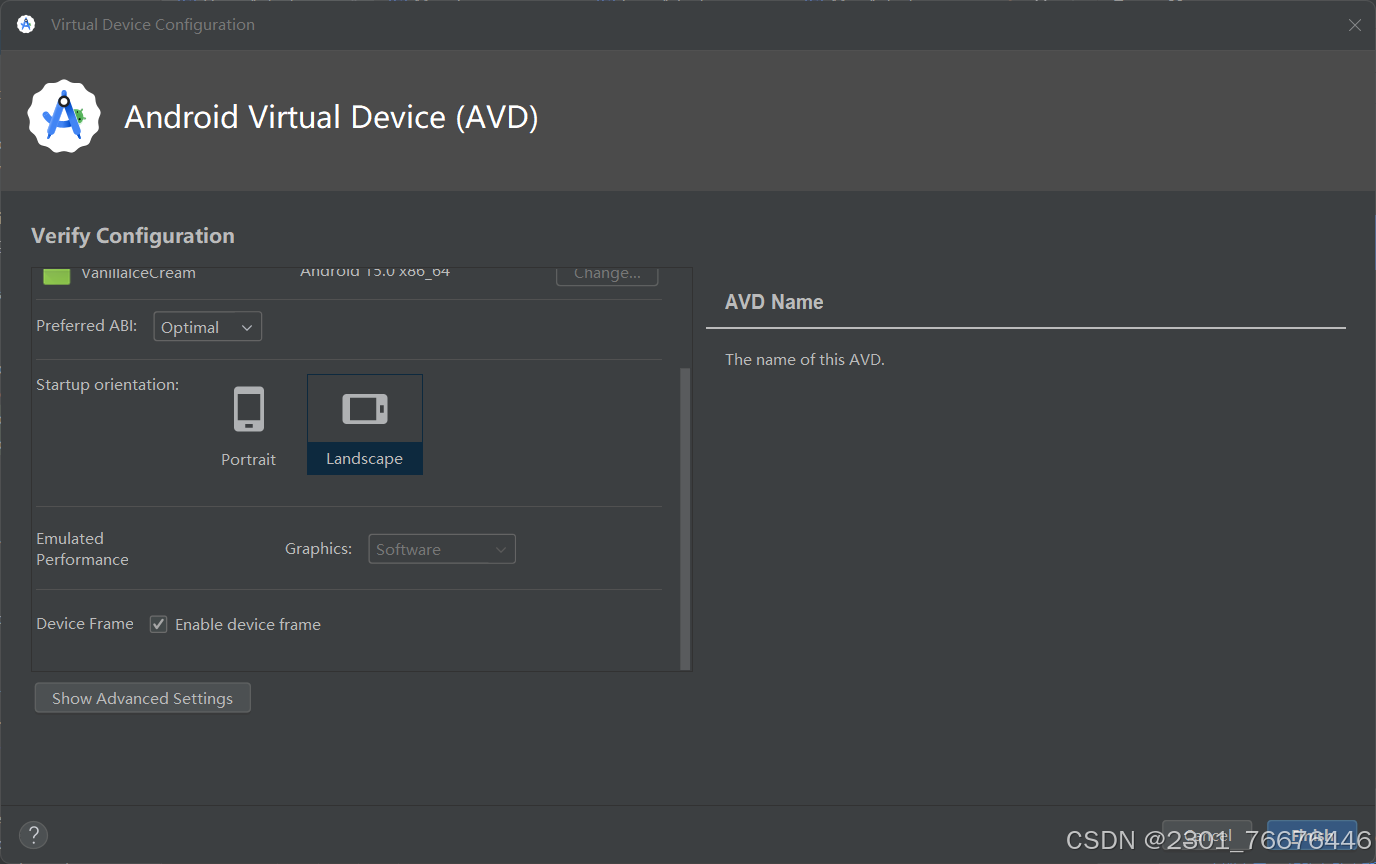The height and width of the screenshot is (864, 1376).
Task: Select Portrait startup orientation
Action: [x=249, y=425]
